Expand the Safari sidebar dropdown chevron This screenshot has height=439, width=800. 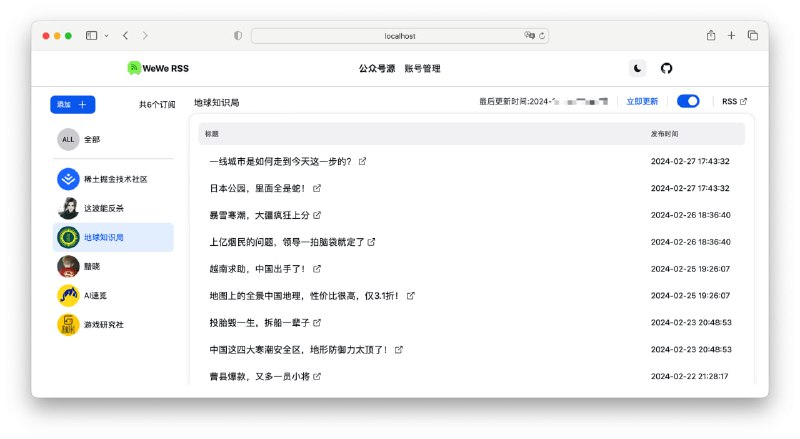point(106,35)
